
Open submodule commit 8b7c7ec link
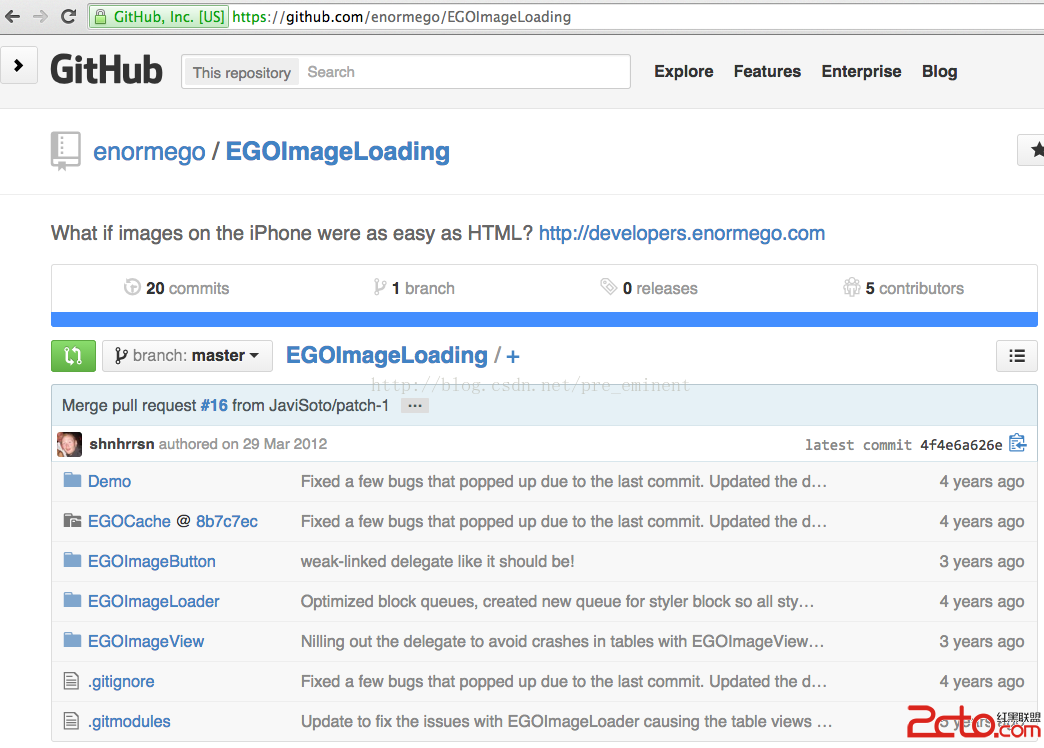227,522
